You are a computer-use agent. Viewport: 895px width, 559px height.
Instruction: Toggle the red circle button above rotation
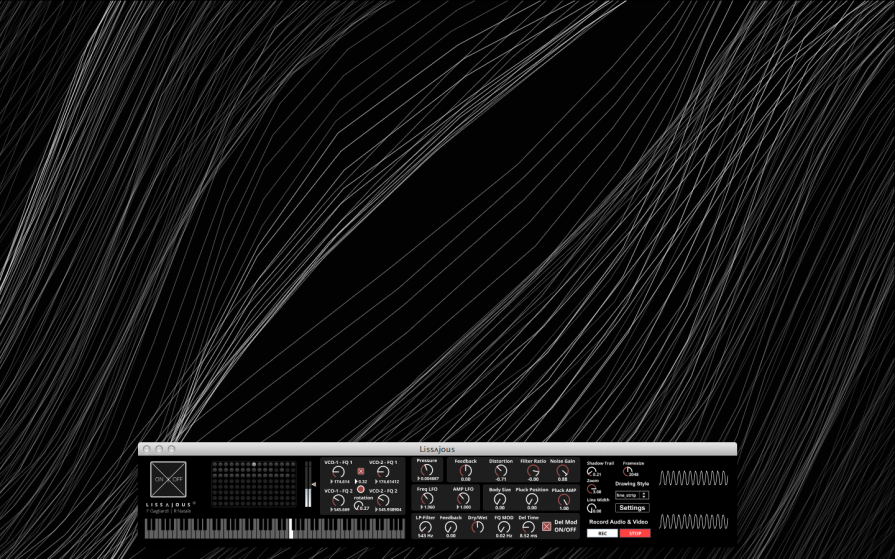(361, 489)
